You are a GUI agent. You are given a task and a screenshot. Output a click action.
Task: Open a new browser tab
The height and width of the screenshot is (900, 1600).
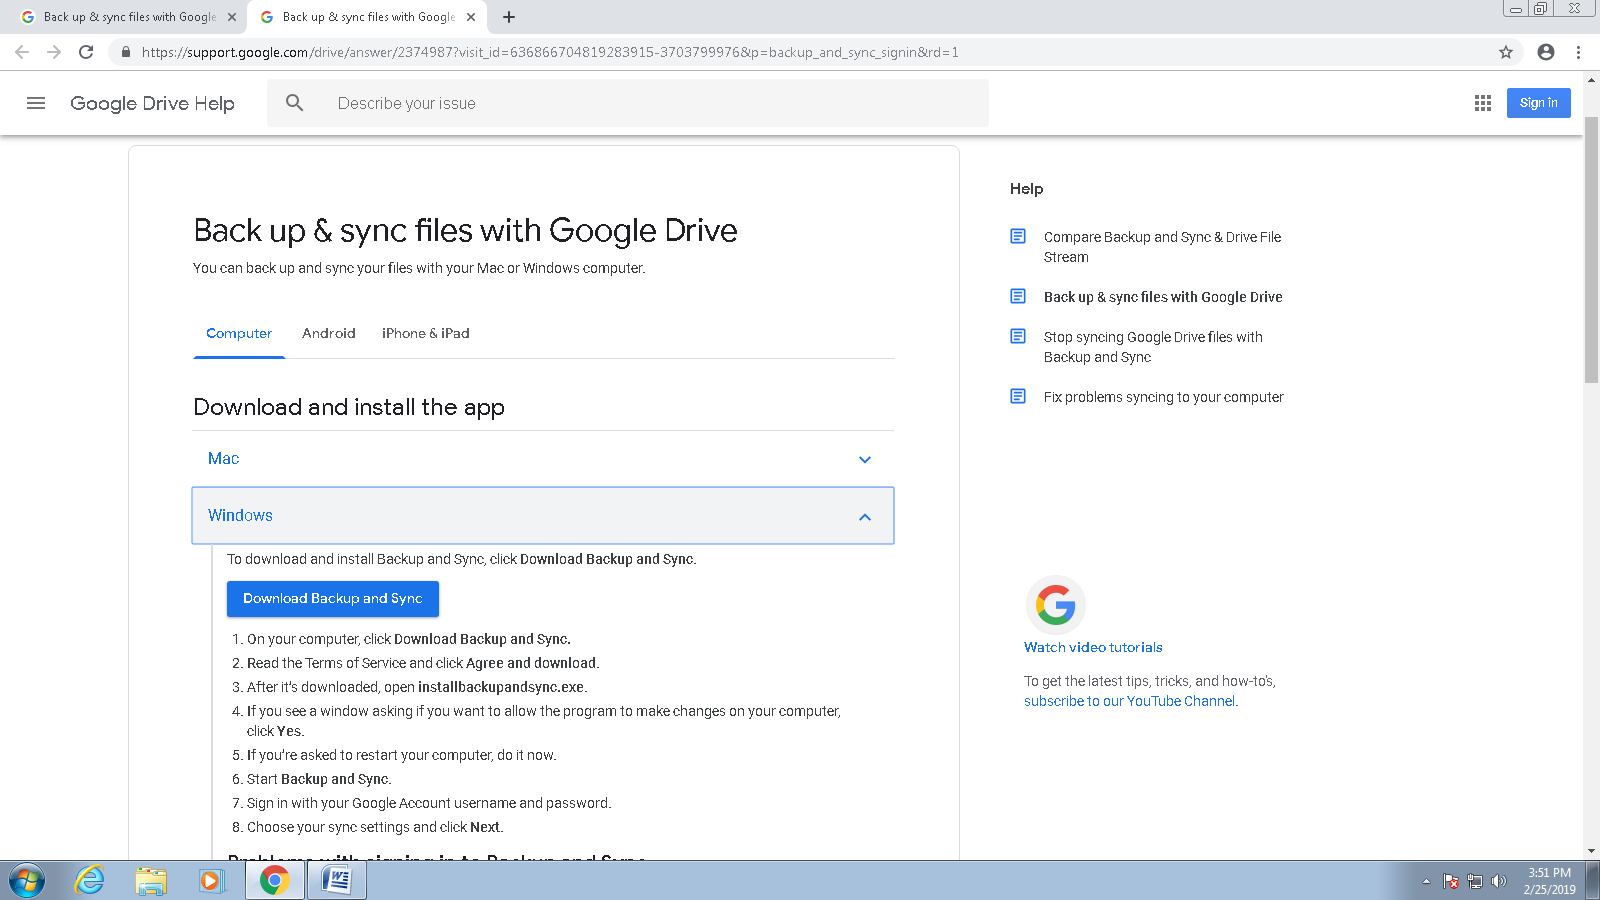tap(509, 17)
